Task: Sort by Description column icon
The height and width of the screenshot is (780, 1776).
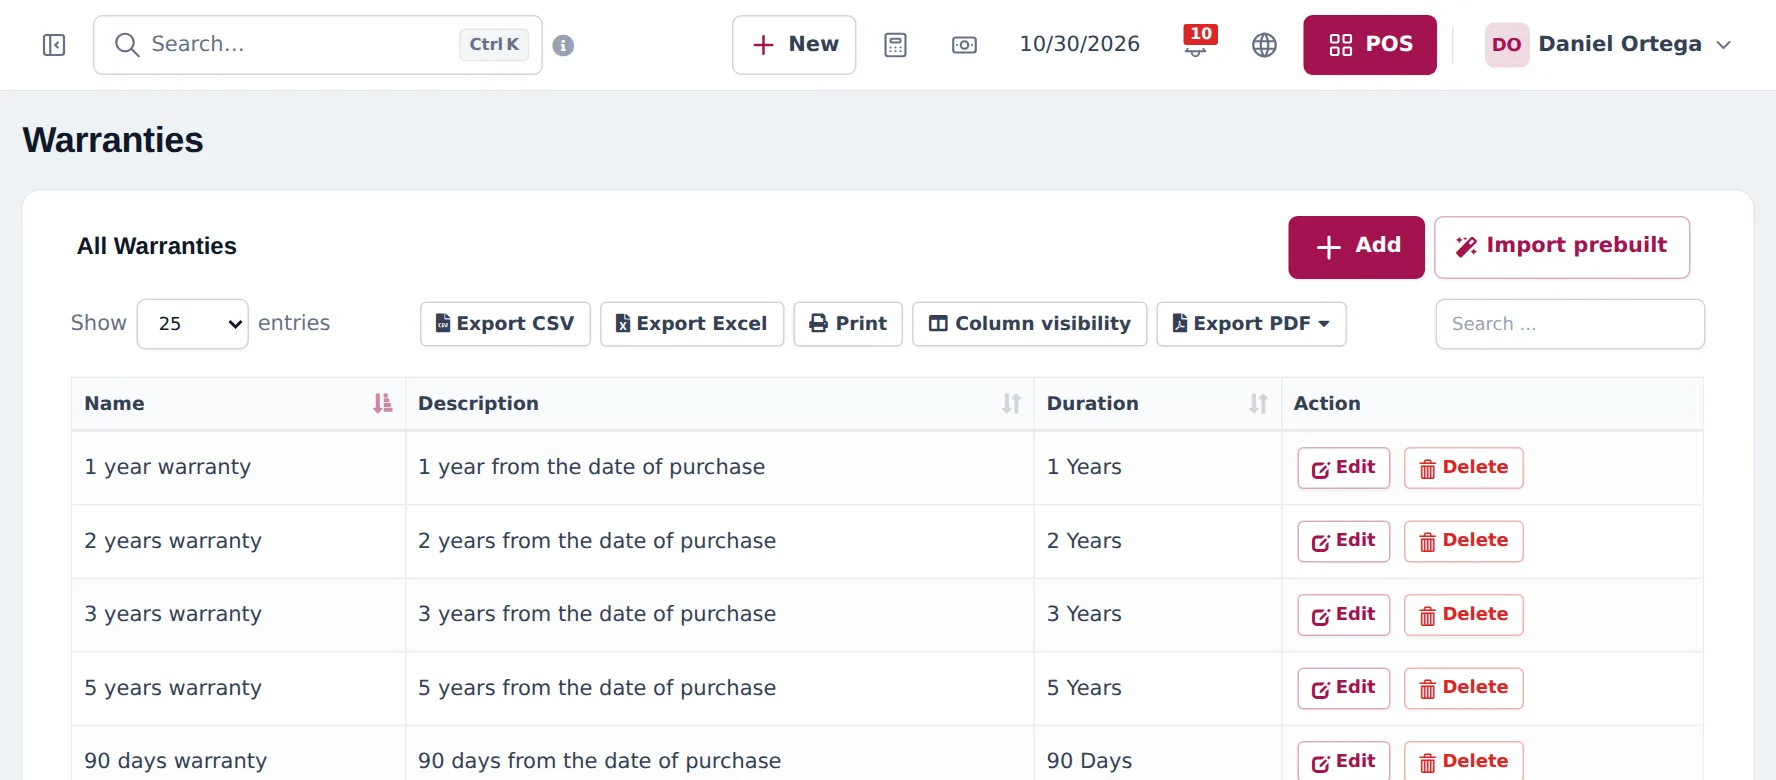Action: point(1011,403)
